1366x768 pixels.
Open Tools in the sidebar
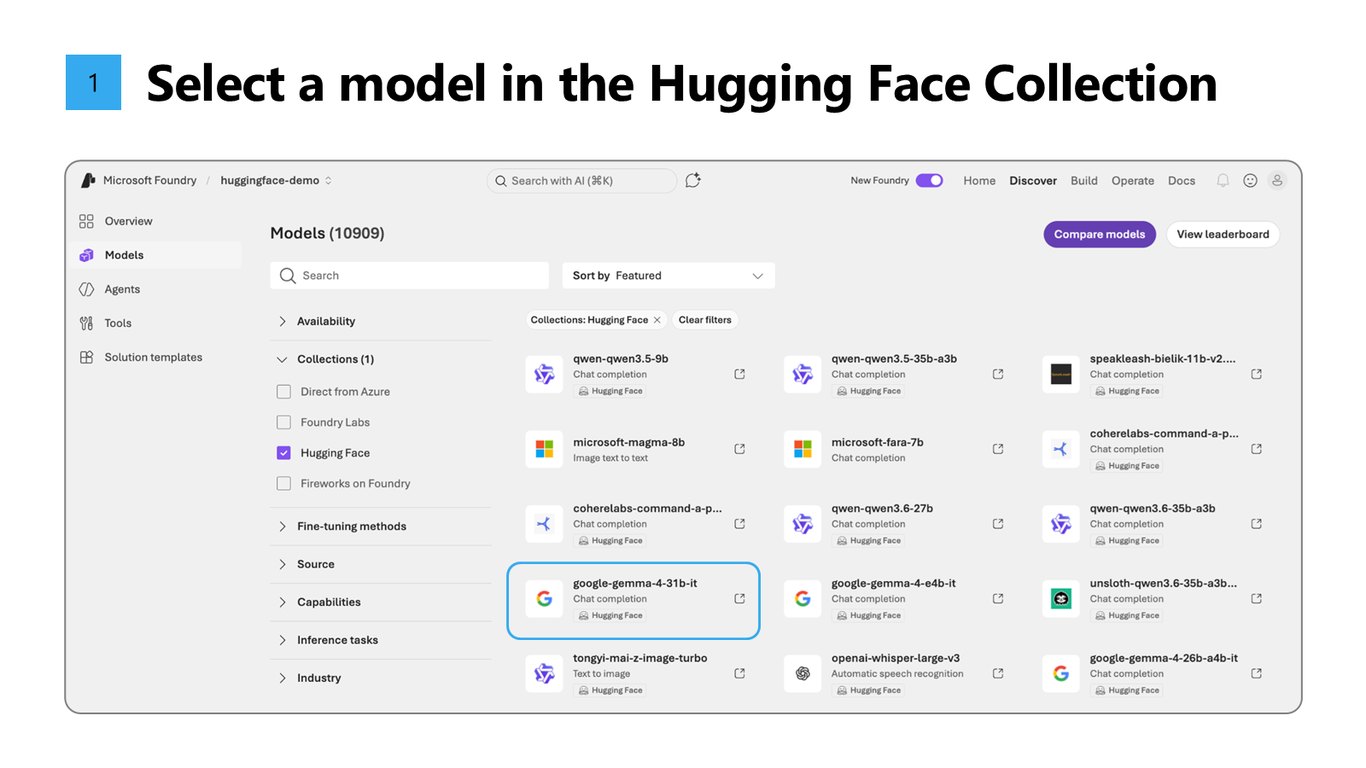[x=156, y=323]
